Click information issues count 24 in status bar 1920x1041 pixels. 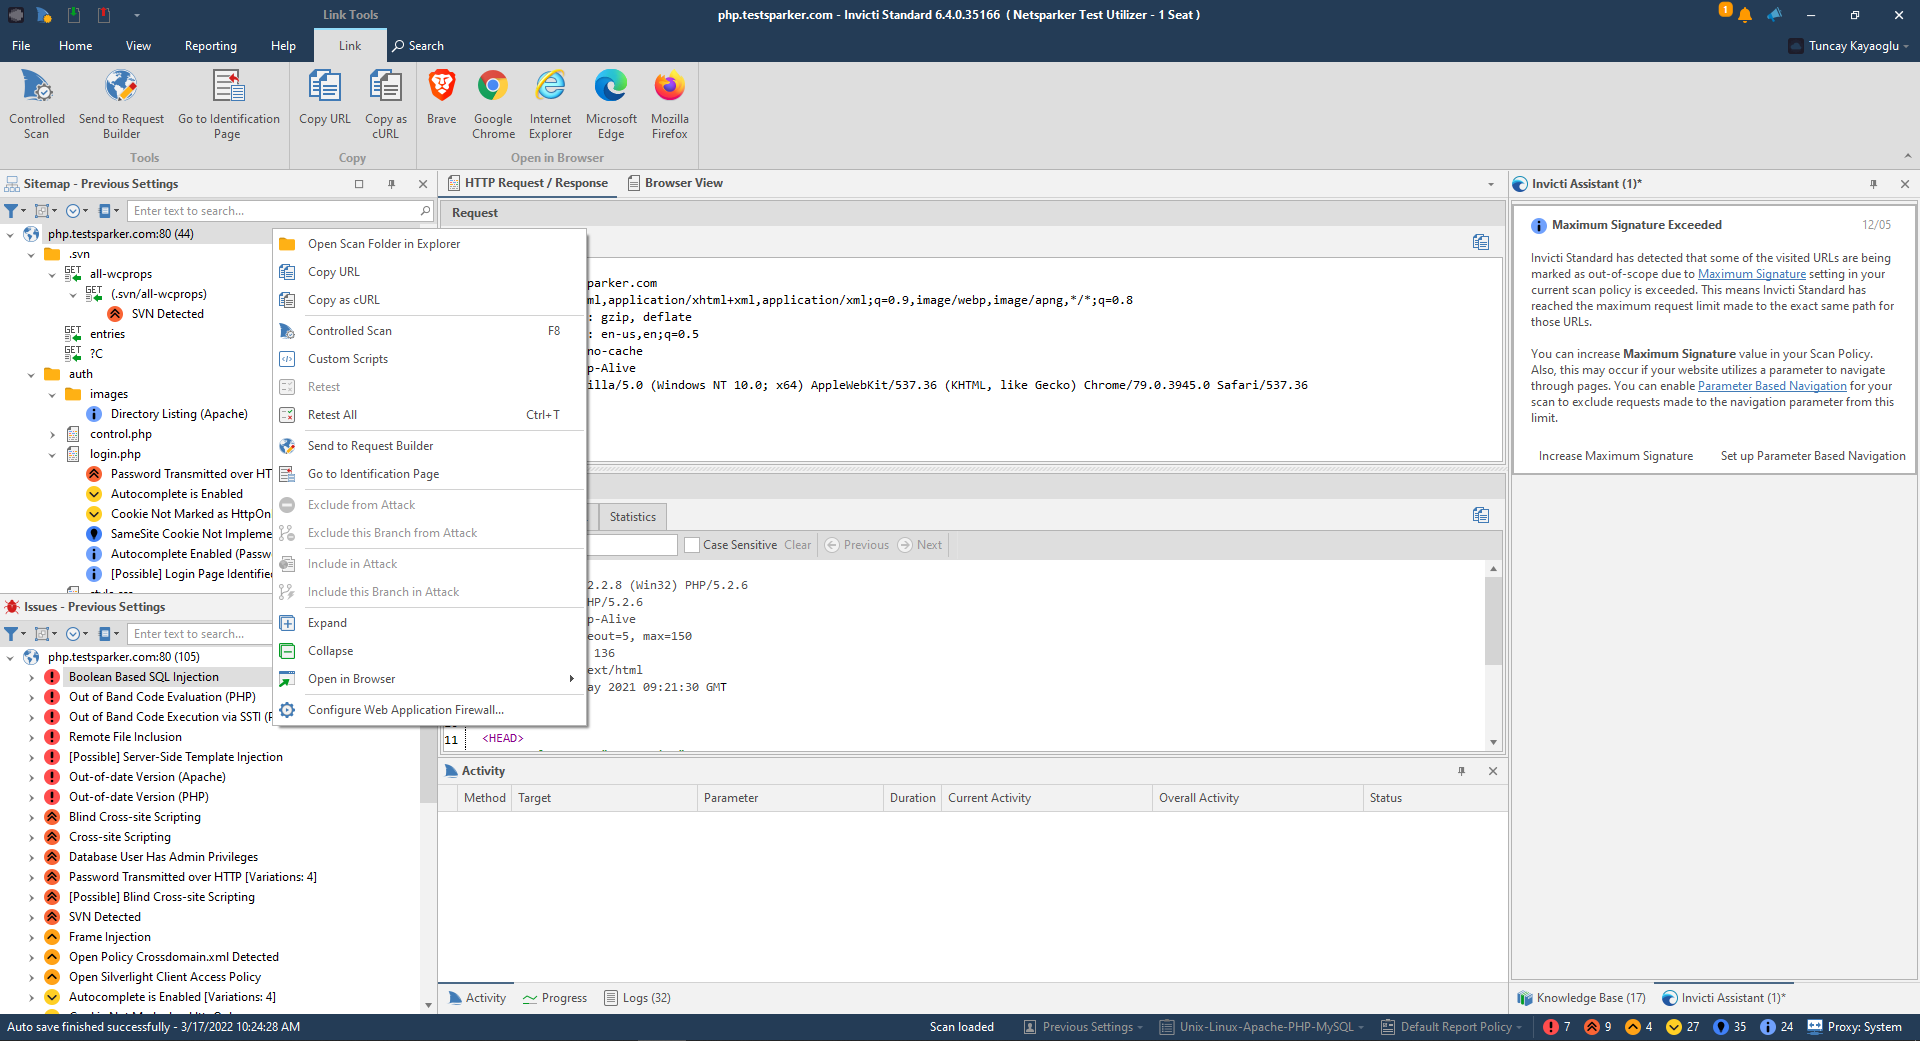(x=1777, y=1027)
